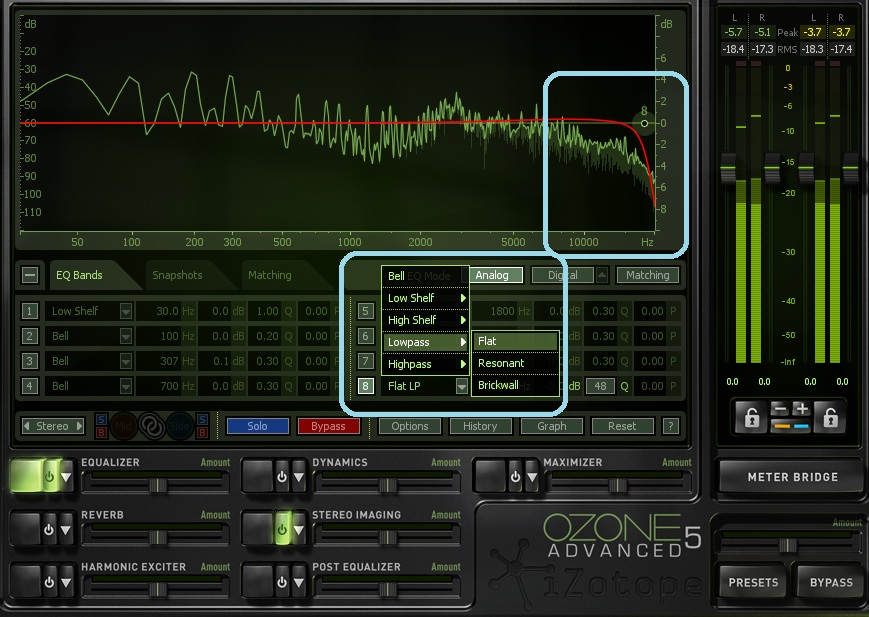The height and width of the screenshot is (617, 869).
Task: Open the band 1 Low Shelf type dropdown
Action: (x=126, y=311)
